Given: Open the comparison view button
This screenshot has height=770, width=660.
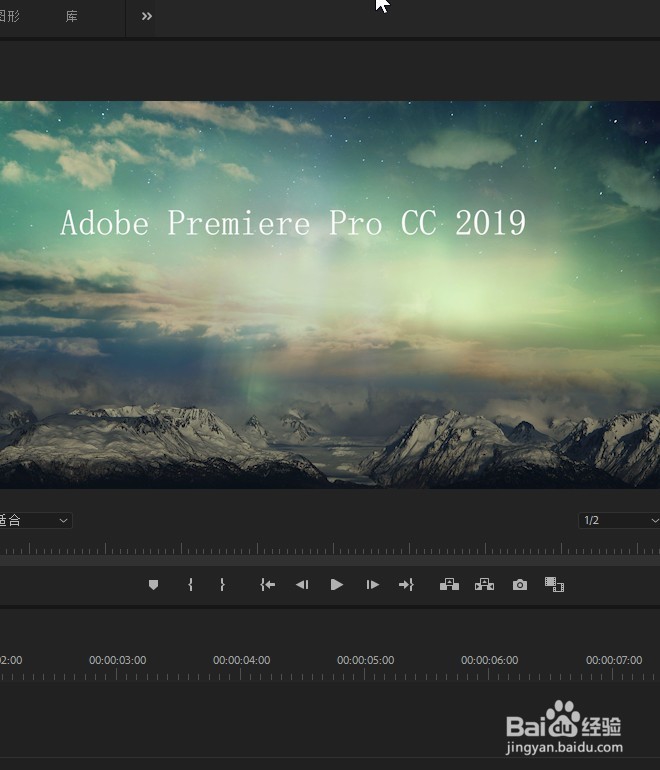Looking at the screenshot, I should point(554,584).
